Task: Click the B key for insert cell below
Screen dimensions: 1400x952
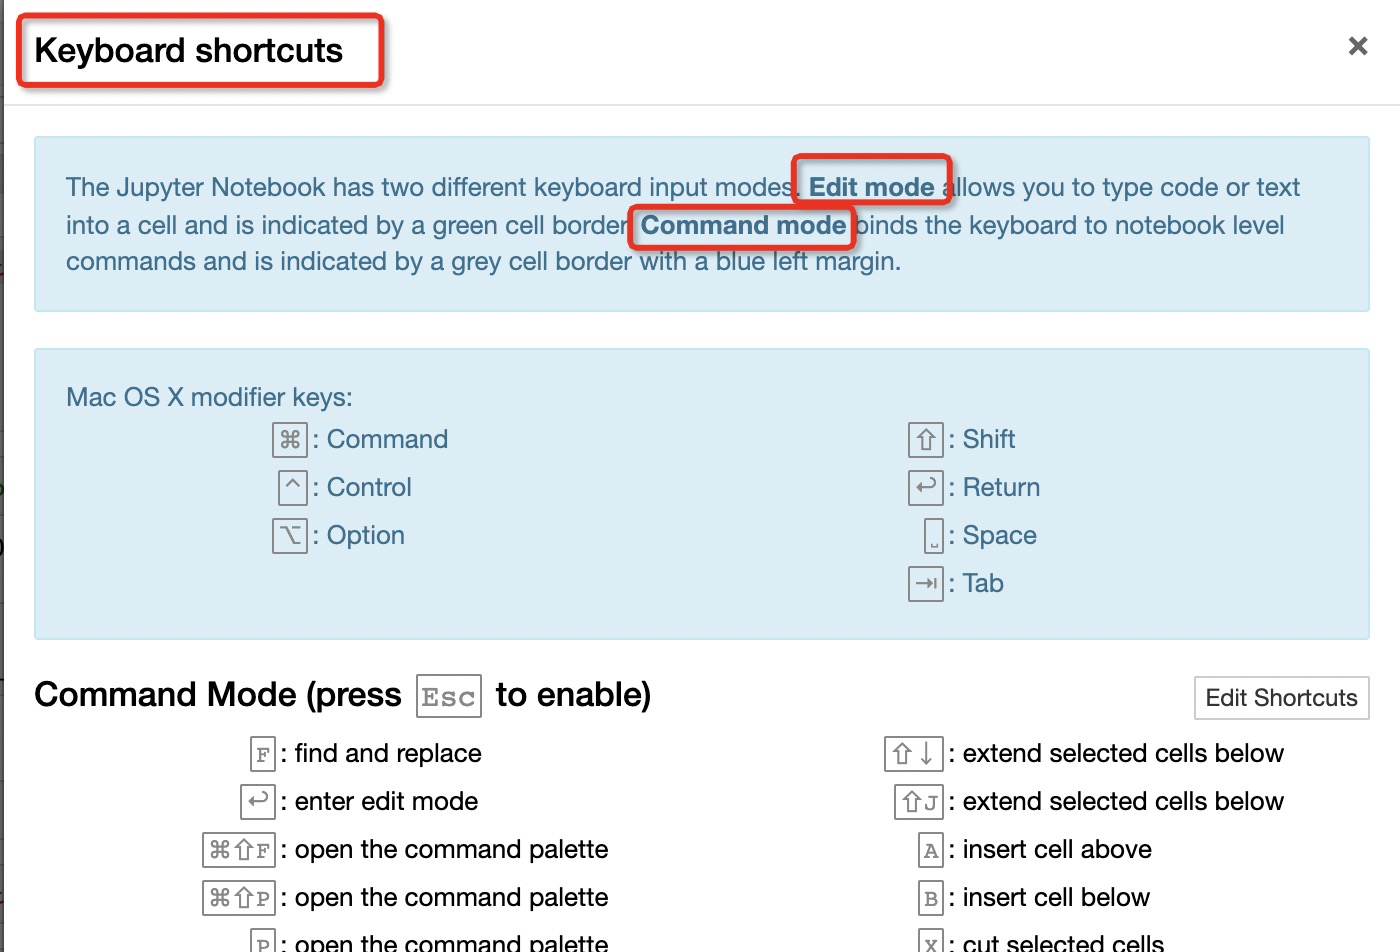Action: click(931, 898)
